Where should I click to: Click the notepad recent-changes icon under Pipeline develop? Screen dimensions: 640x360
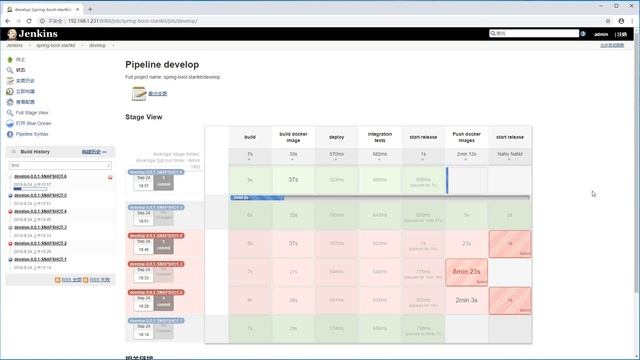pos(139,94)
